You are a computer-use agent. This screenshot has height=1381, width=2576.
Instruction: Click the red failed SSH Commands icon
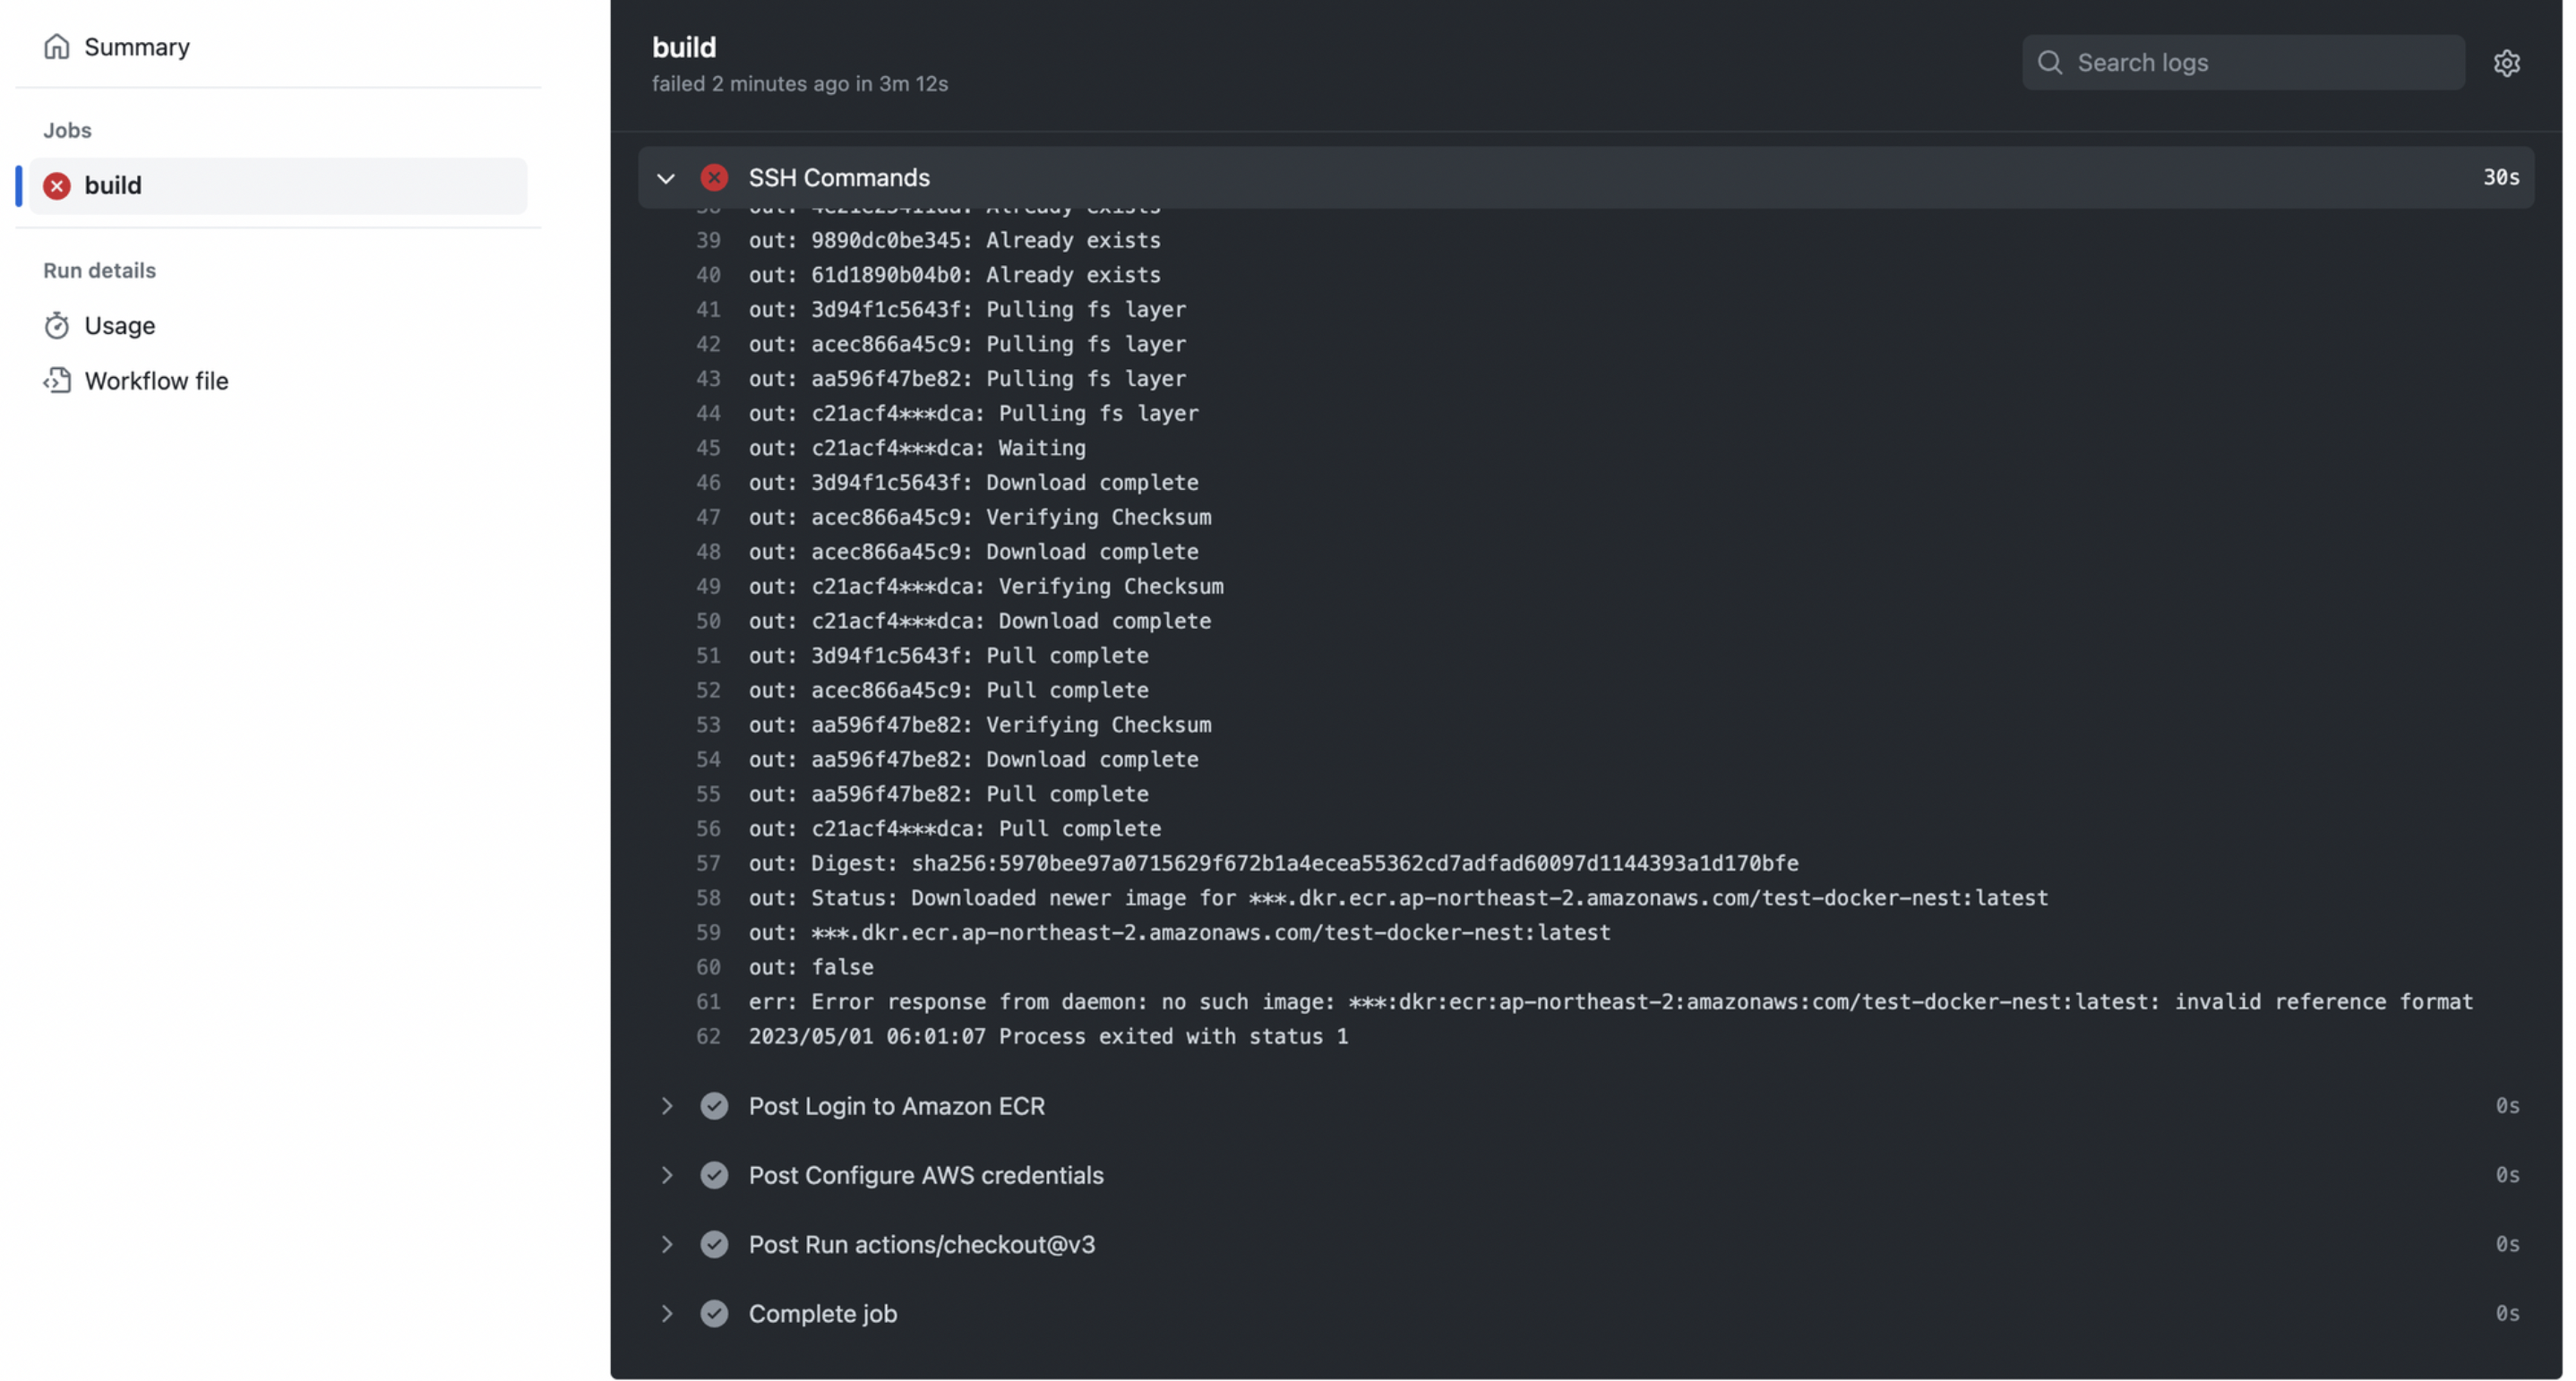714,178
